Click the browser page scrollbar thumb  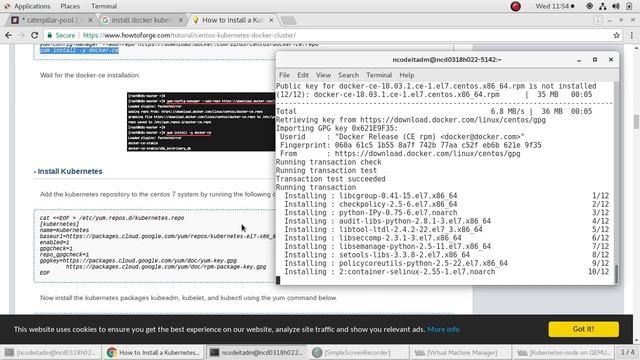pos(636,122)
